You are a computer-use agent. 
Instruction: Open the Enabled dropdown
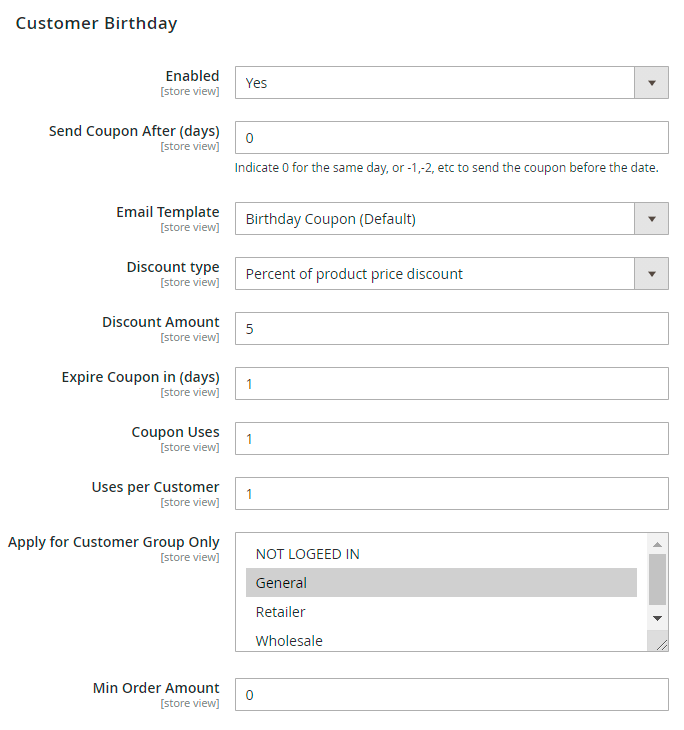[451, 83]
